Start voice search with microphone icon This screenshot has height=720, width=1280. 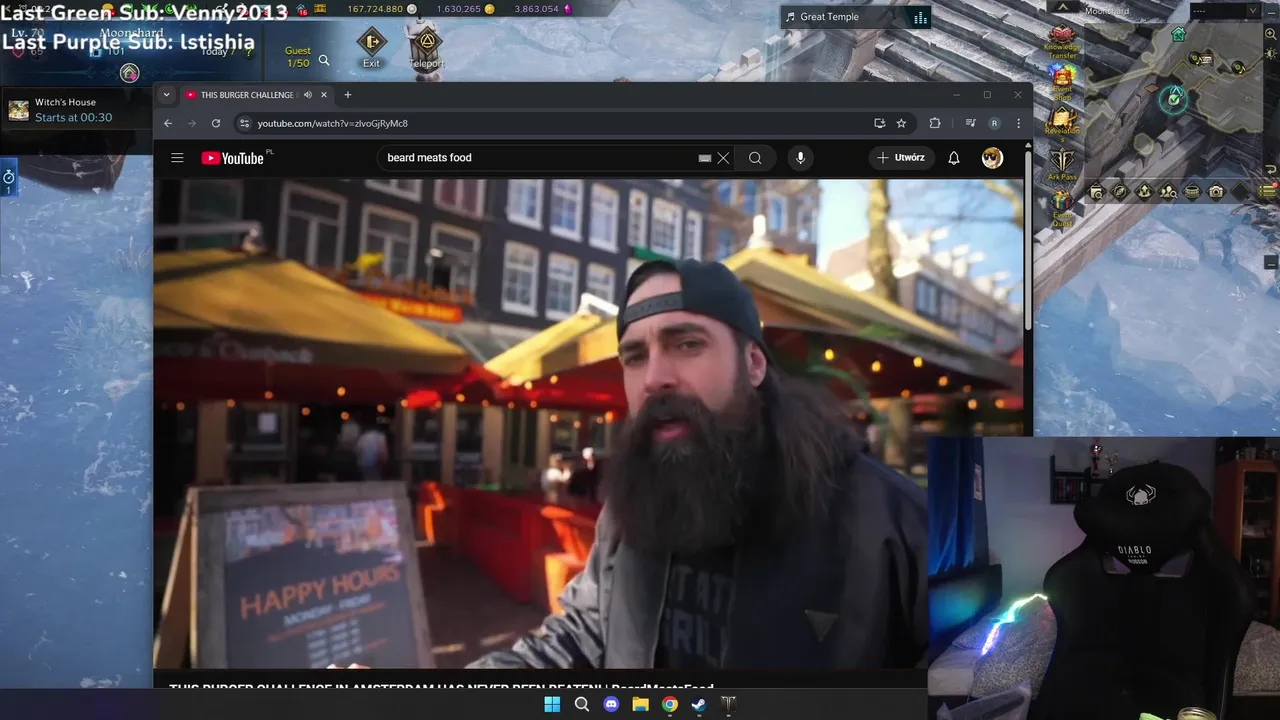[800, 158]
